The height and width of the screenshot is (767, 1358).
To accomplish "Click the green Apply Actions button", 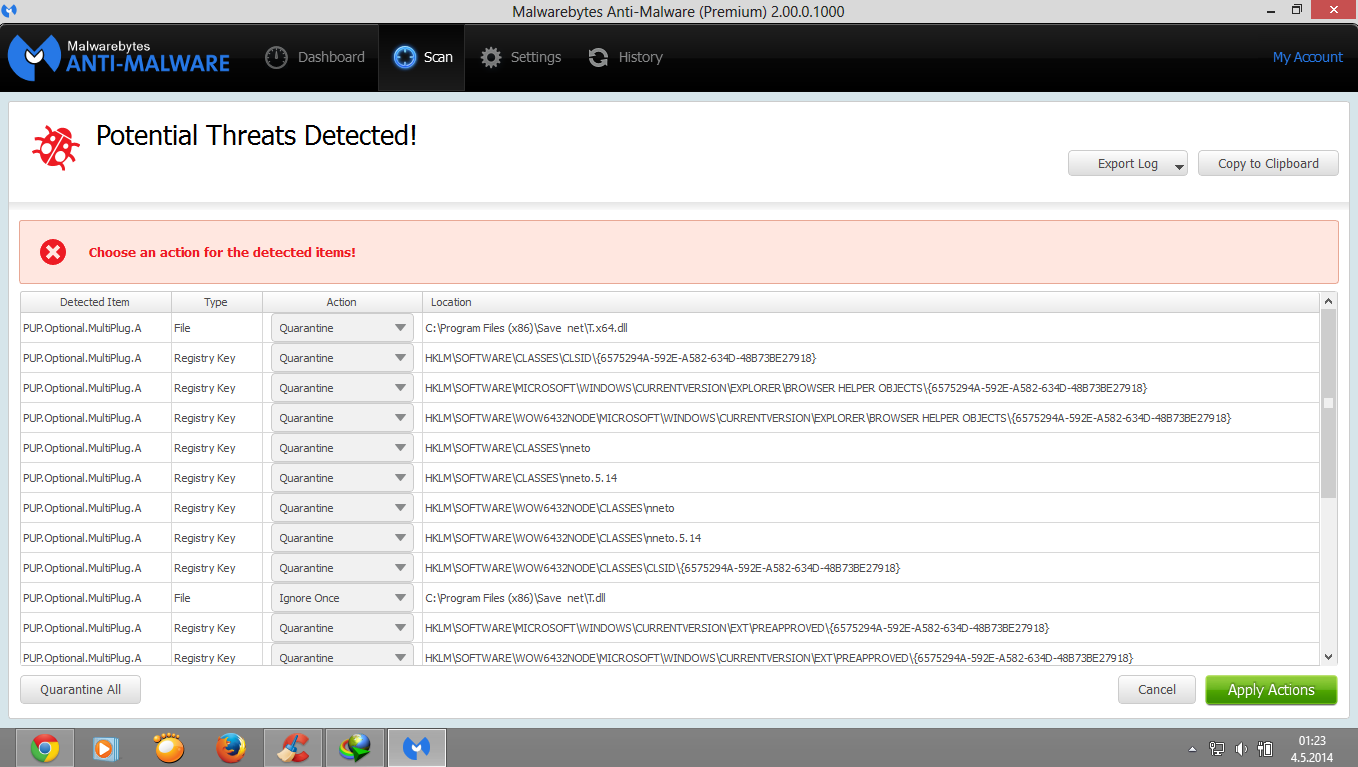I will [x=1271, y=690].
